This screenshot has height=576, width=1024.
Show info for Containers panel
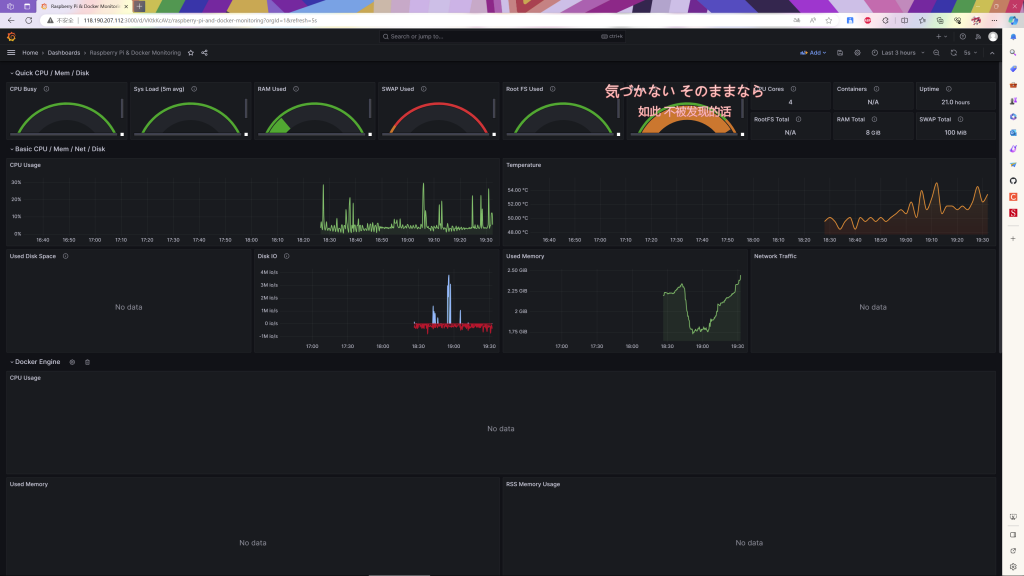(x=876, y=89)
